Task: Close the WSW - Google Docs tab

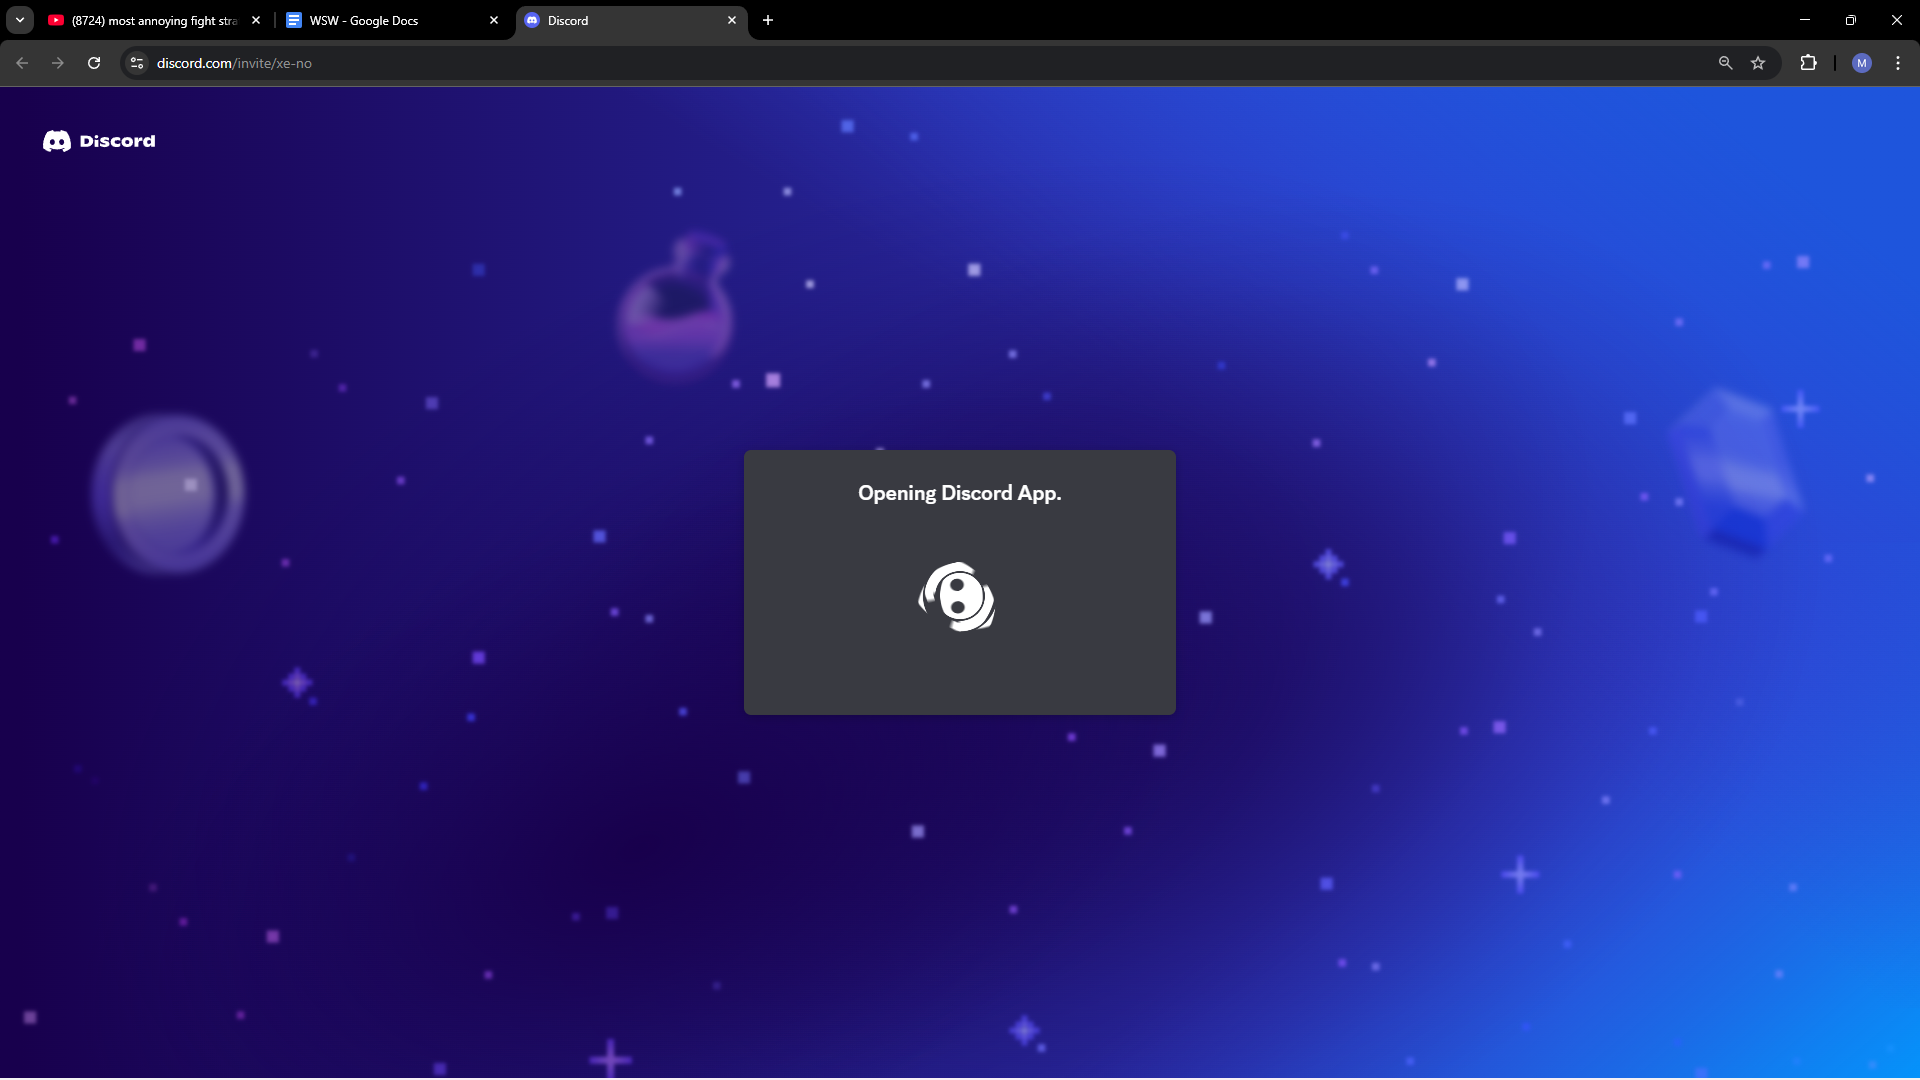Action: point(494,20)
